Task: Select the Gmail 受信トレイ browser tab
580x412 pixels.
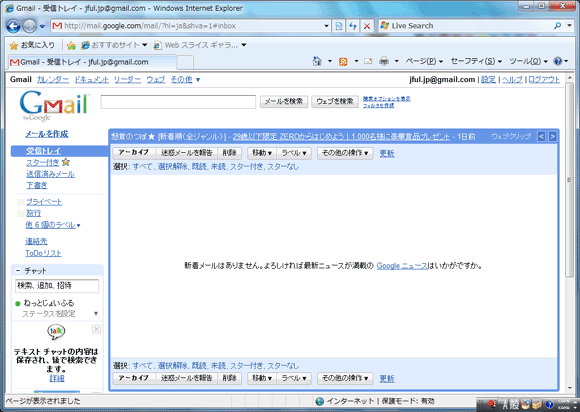Action: (92, 62)
